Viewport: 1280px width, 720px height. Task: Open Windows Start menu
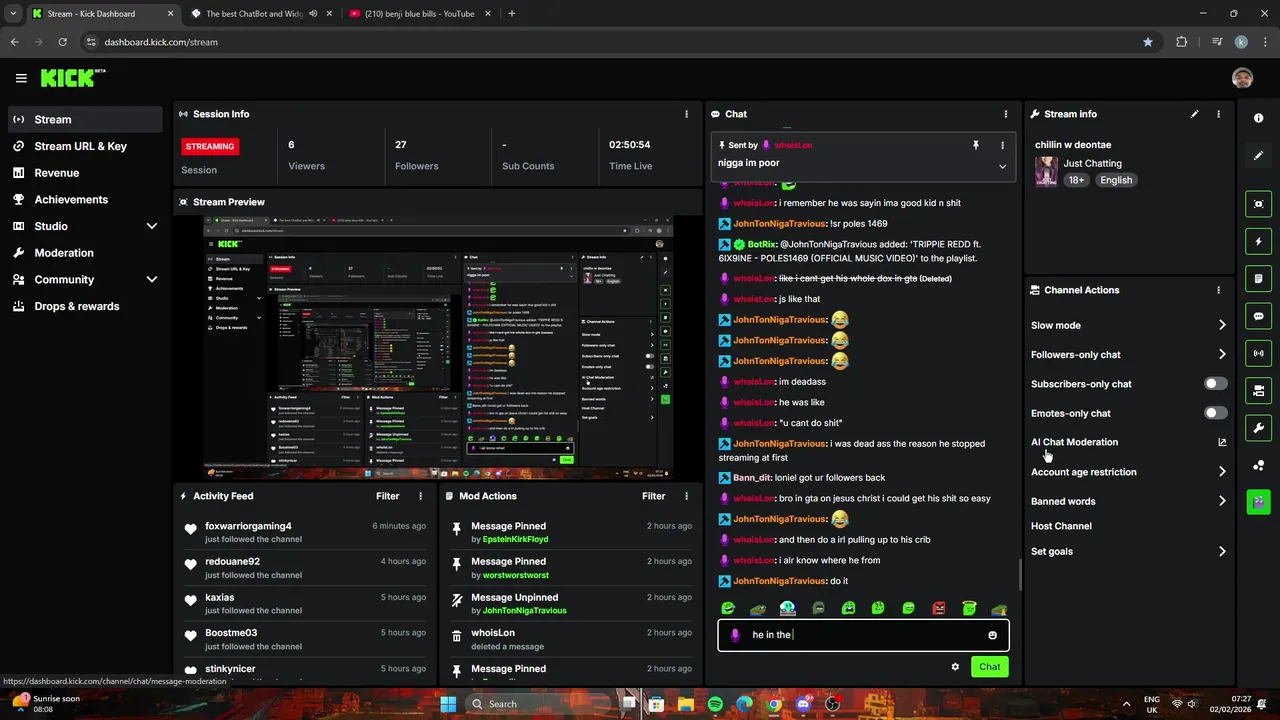click(x=448, y=704)
